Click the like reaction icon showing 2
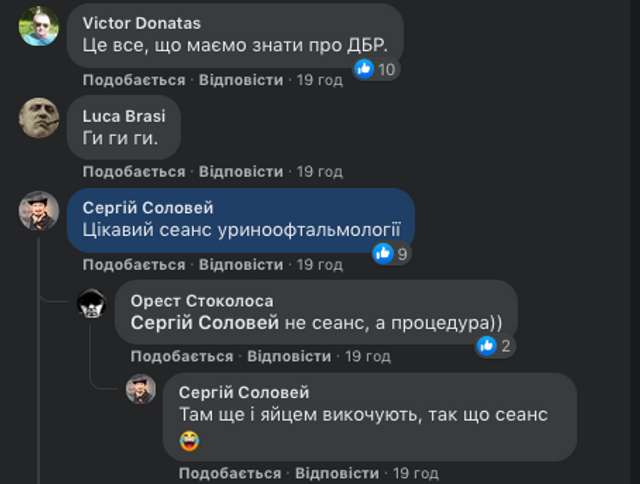This screenshot has width=640, height=484. click(486, 346)
